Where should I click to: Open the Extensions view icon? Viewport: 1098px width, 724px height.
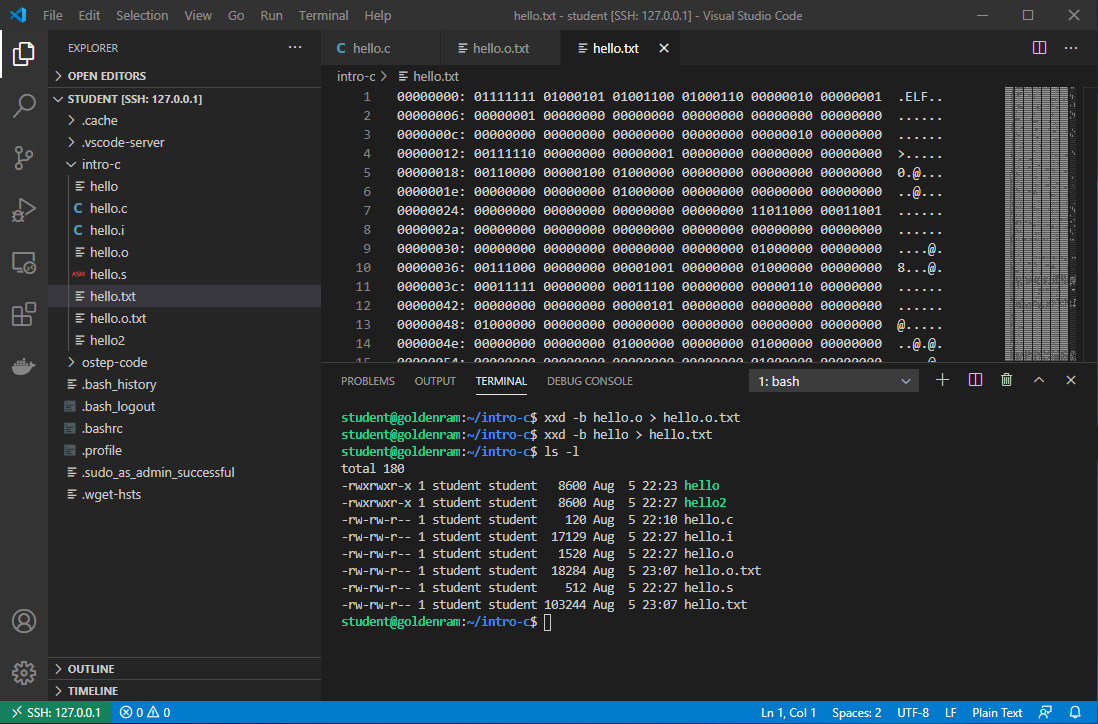(24, 314)
